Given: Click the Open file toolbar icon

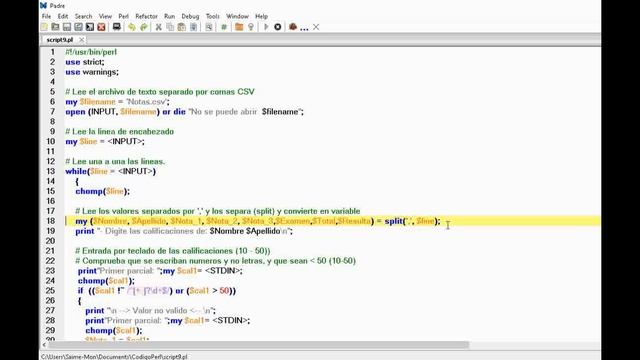Looking at the screenshot, I should coord(55,27).
